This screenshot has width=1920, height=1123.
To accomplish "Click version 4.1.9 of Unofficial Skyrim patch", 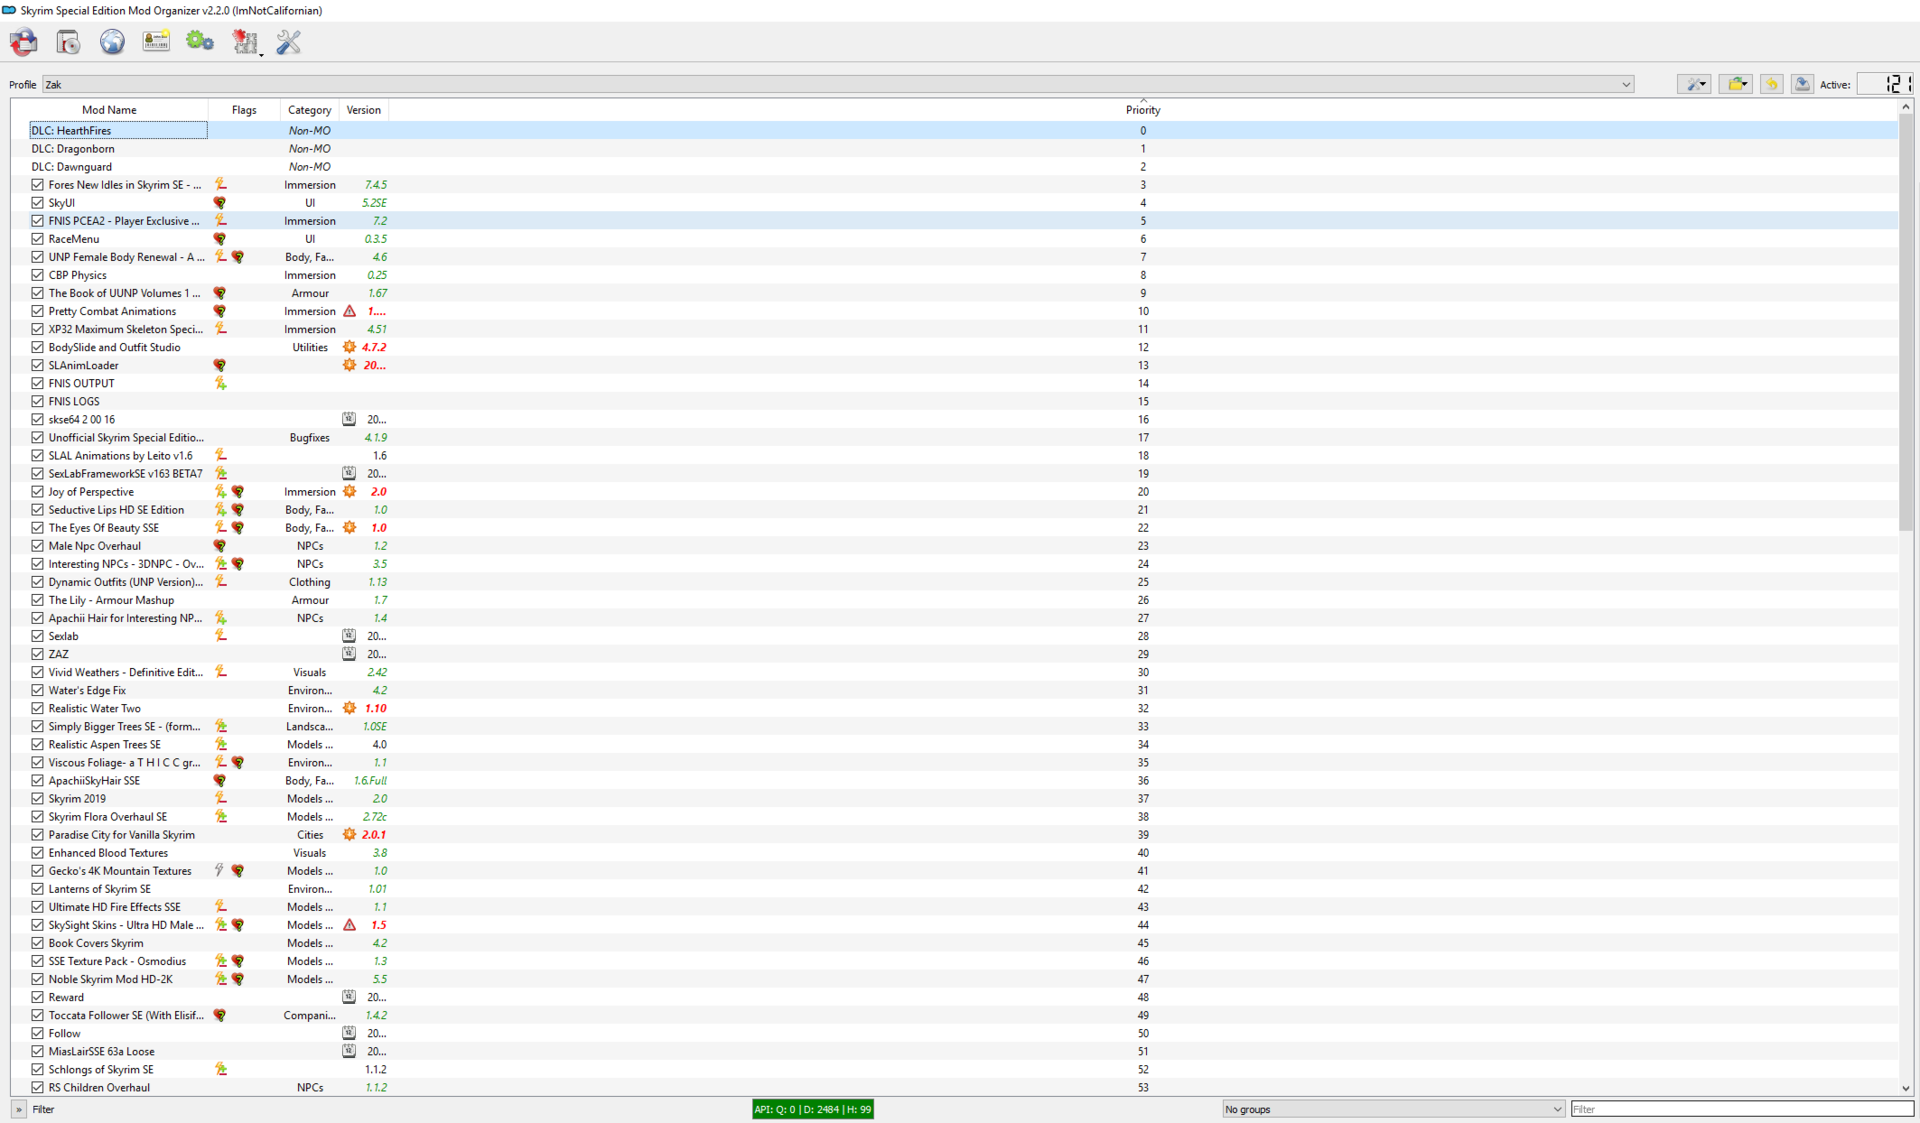I will [x=376, y=437].
